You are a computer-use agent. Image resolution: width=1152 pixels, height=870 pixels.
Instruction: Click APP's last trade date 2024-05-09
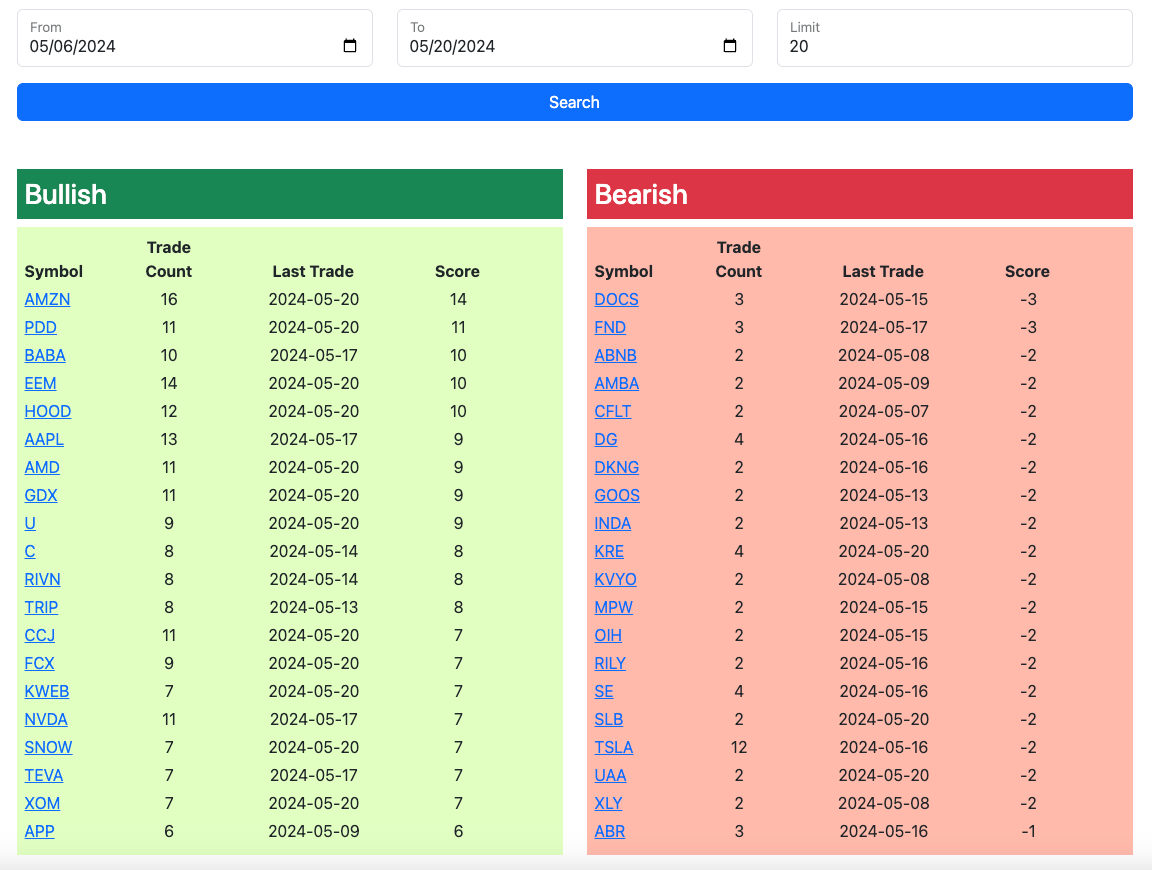click(314, 831)
